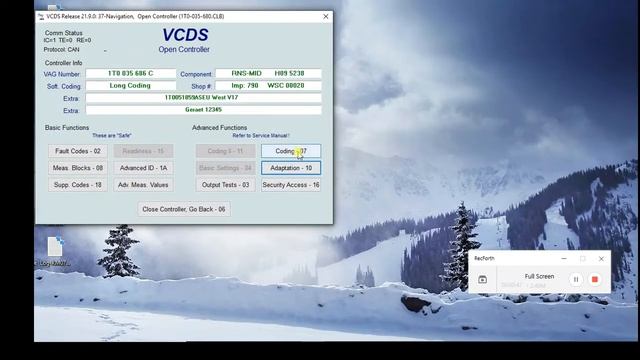This screenshot has width=640, height=360.
Task: Click the Open Controller heading
Action: click(x=184, y=49)
